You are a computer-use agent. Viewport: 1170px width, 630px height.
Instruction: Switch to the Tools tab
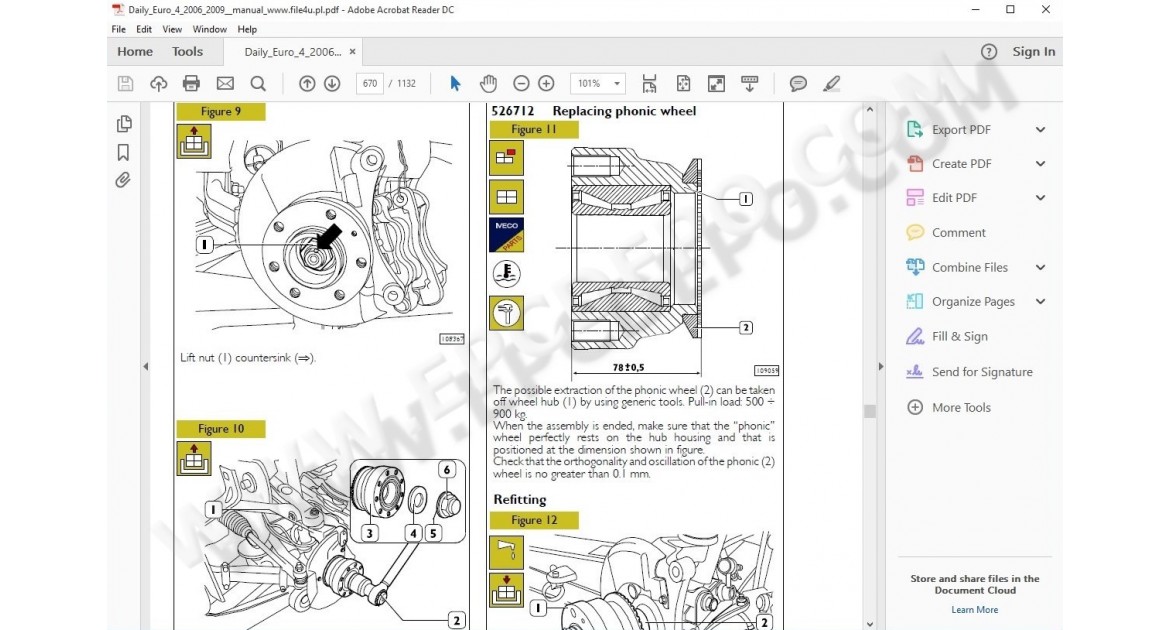[187, 52]
